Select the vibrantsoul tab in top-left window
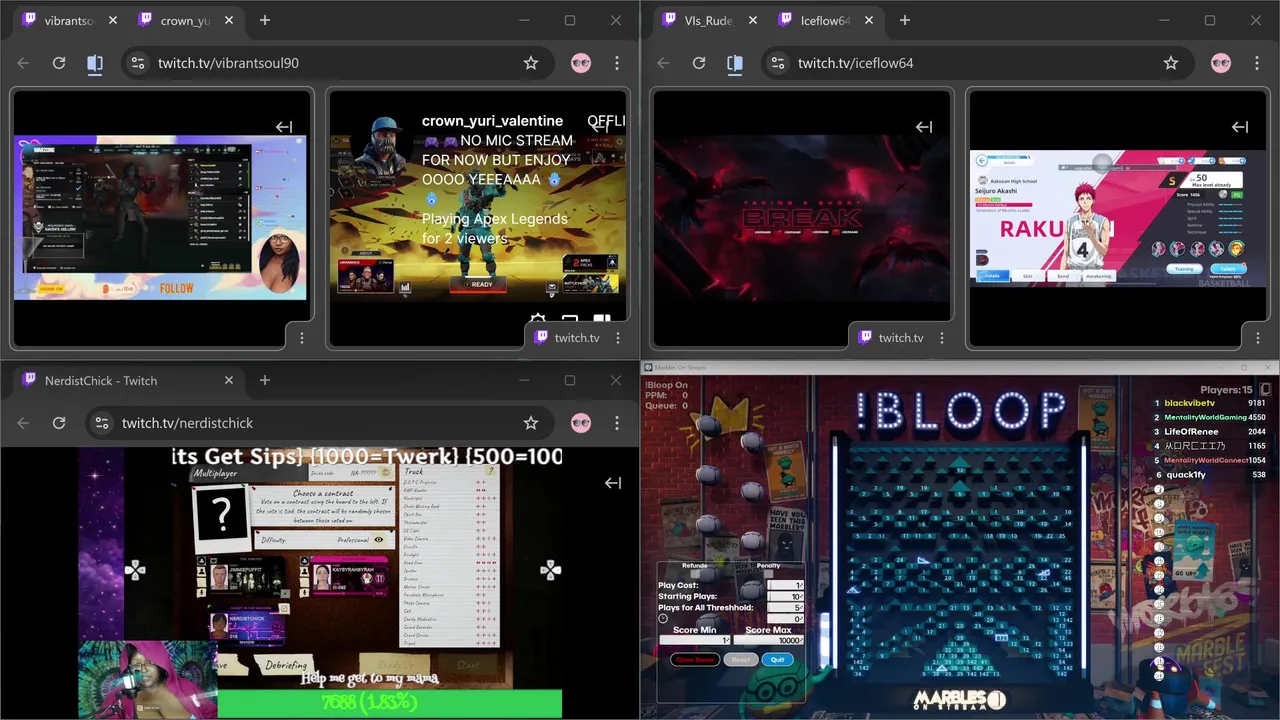This screenshot has width=1280, height=720. tap(68, 21)
